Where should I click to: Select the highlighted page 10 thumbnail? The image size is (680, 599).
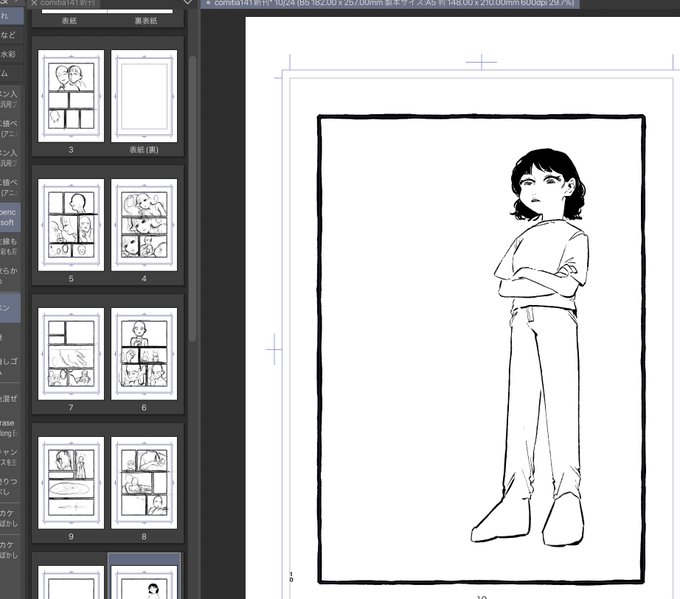[144, 581]
